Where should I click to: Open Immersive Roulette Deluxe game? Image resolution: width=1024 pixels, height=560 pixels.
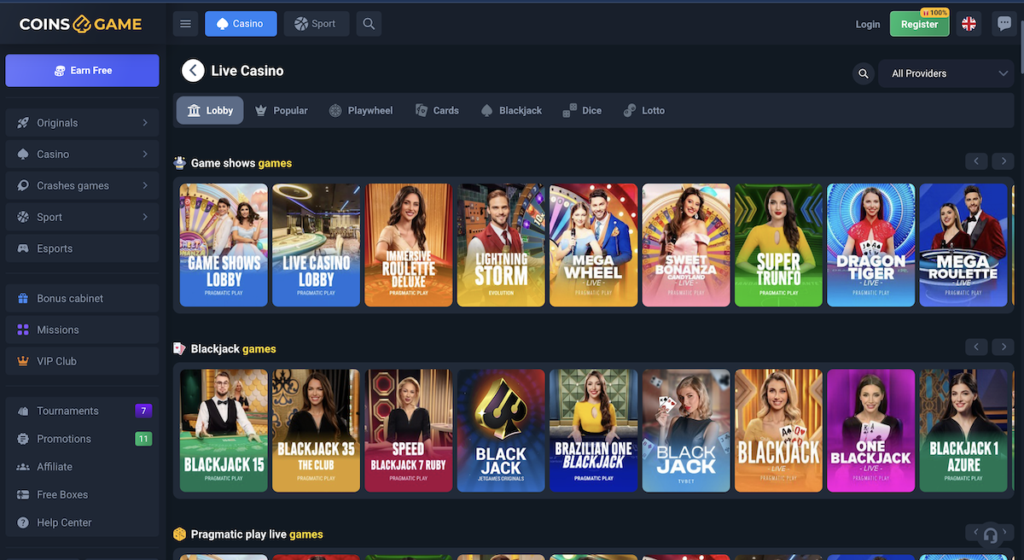click(408, 245)
